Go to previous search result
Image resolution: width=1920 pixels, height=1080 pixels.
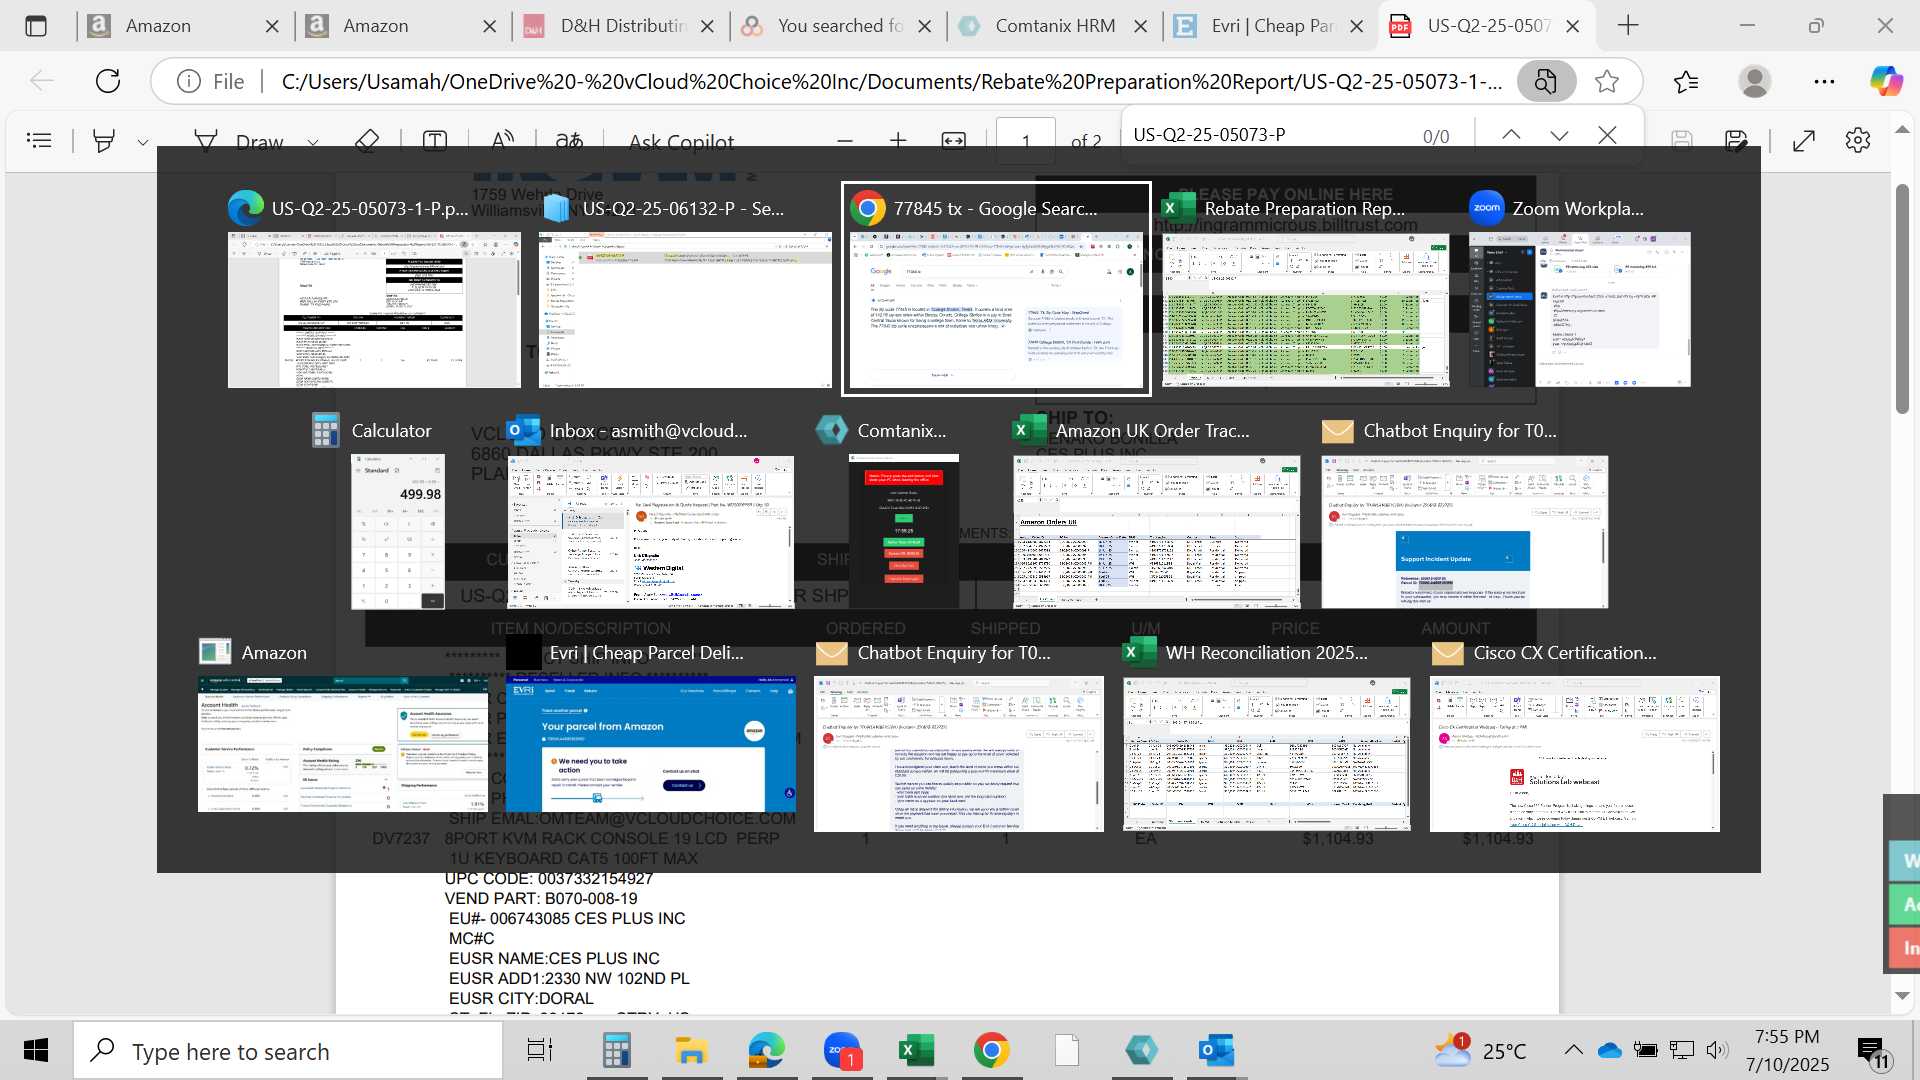click(1511, 135)
